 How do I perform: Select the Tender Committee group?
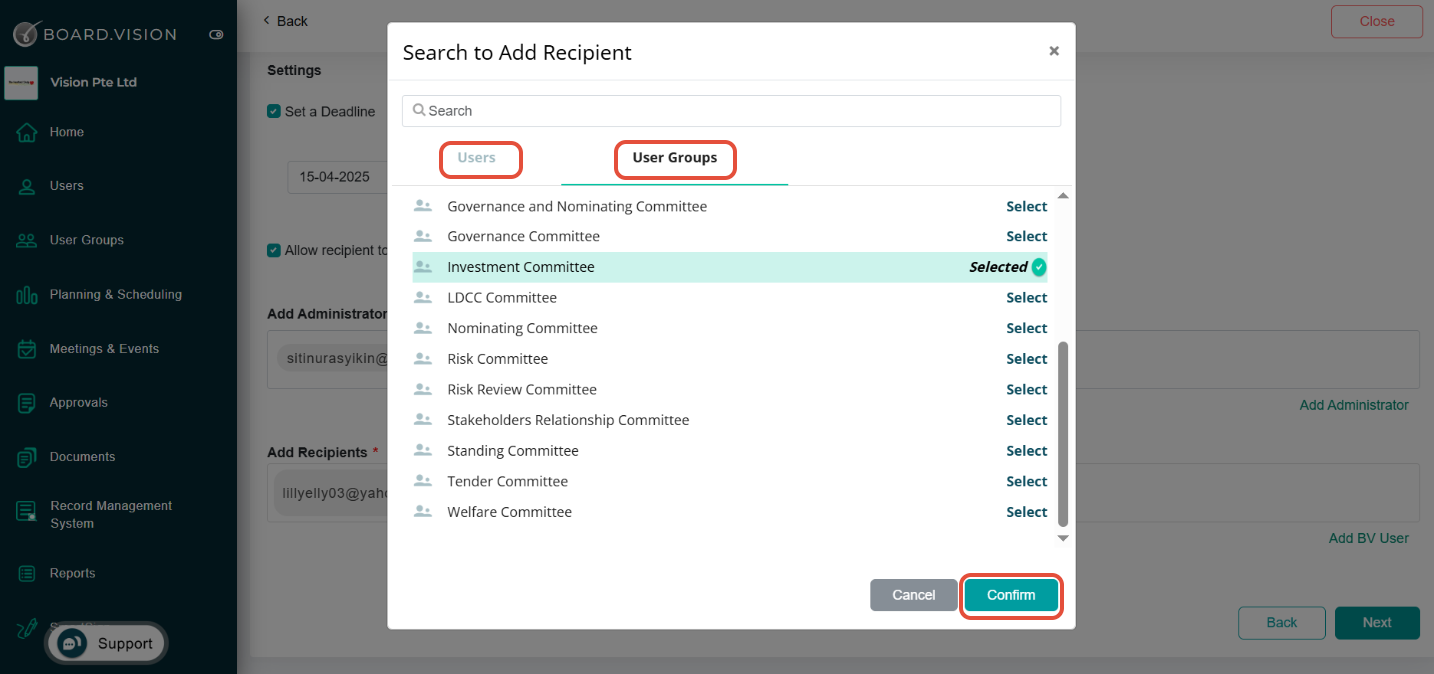point(1027,482)
